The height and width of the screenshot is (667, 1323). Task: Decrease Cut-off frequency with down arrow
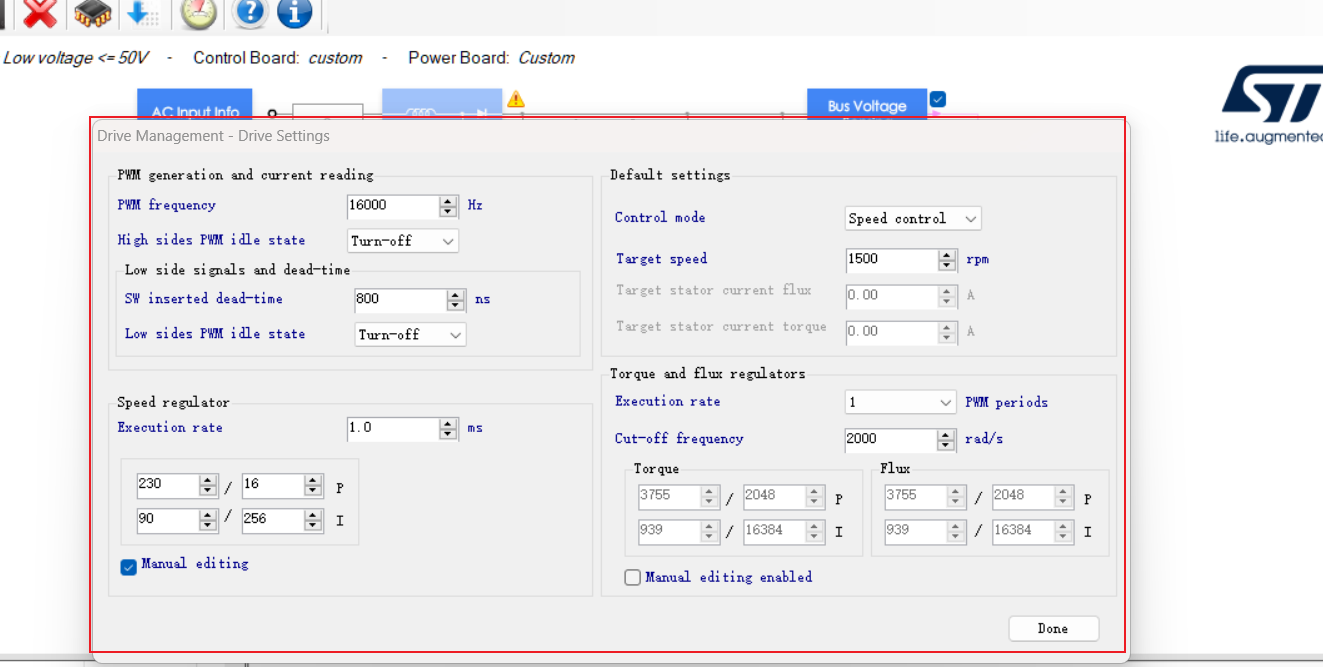[946, 445]
